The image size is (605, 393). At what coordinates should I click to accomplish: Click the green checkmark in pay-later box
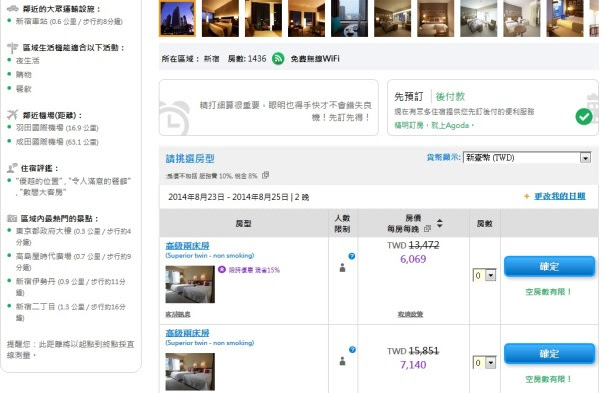click(x=584, y=116)
